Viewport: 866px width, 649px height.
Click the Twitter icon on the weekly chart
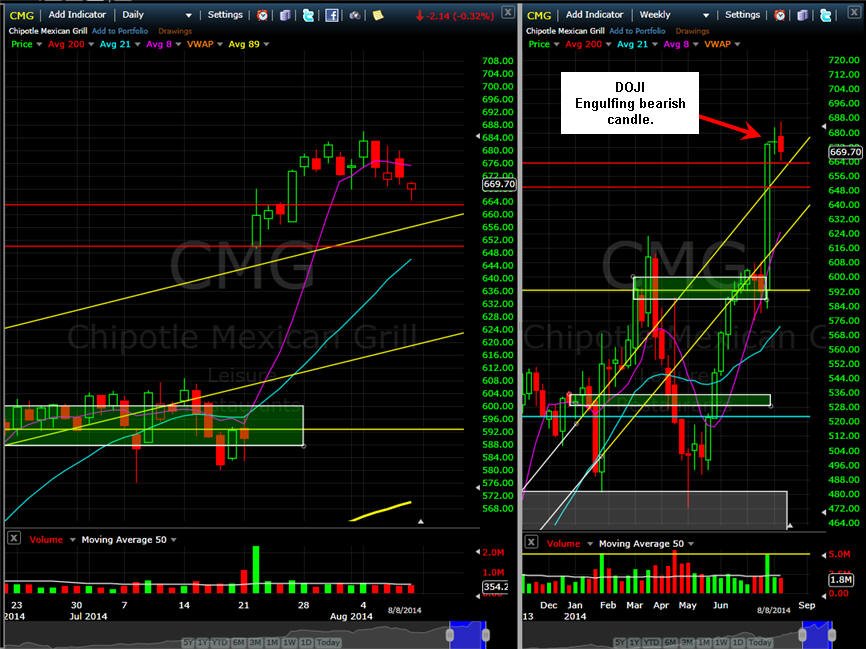point(826,15)
